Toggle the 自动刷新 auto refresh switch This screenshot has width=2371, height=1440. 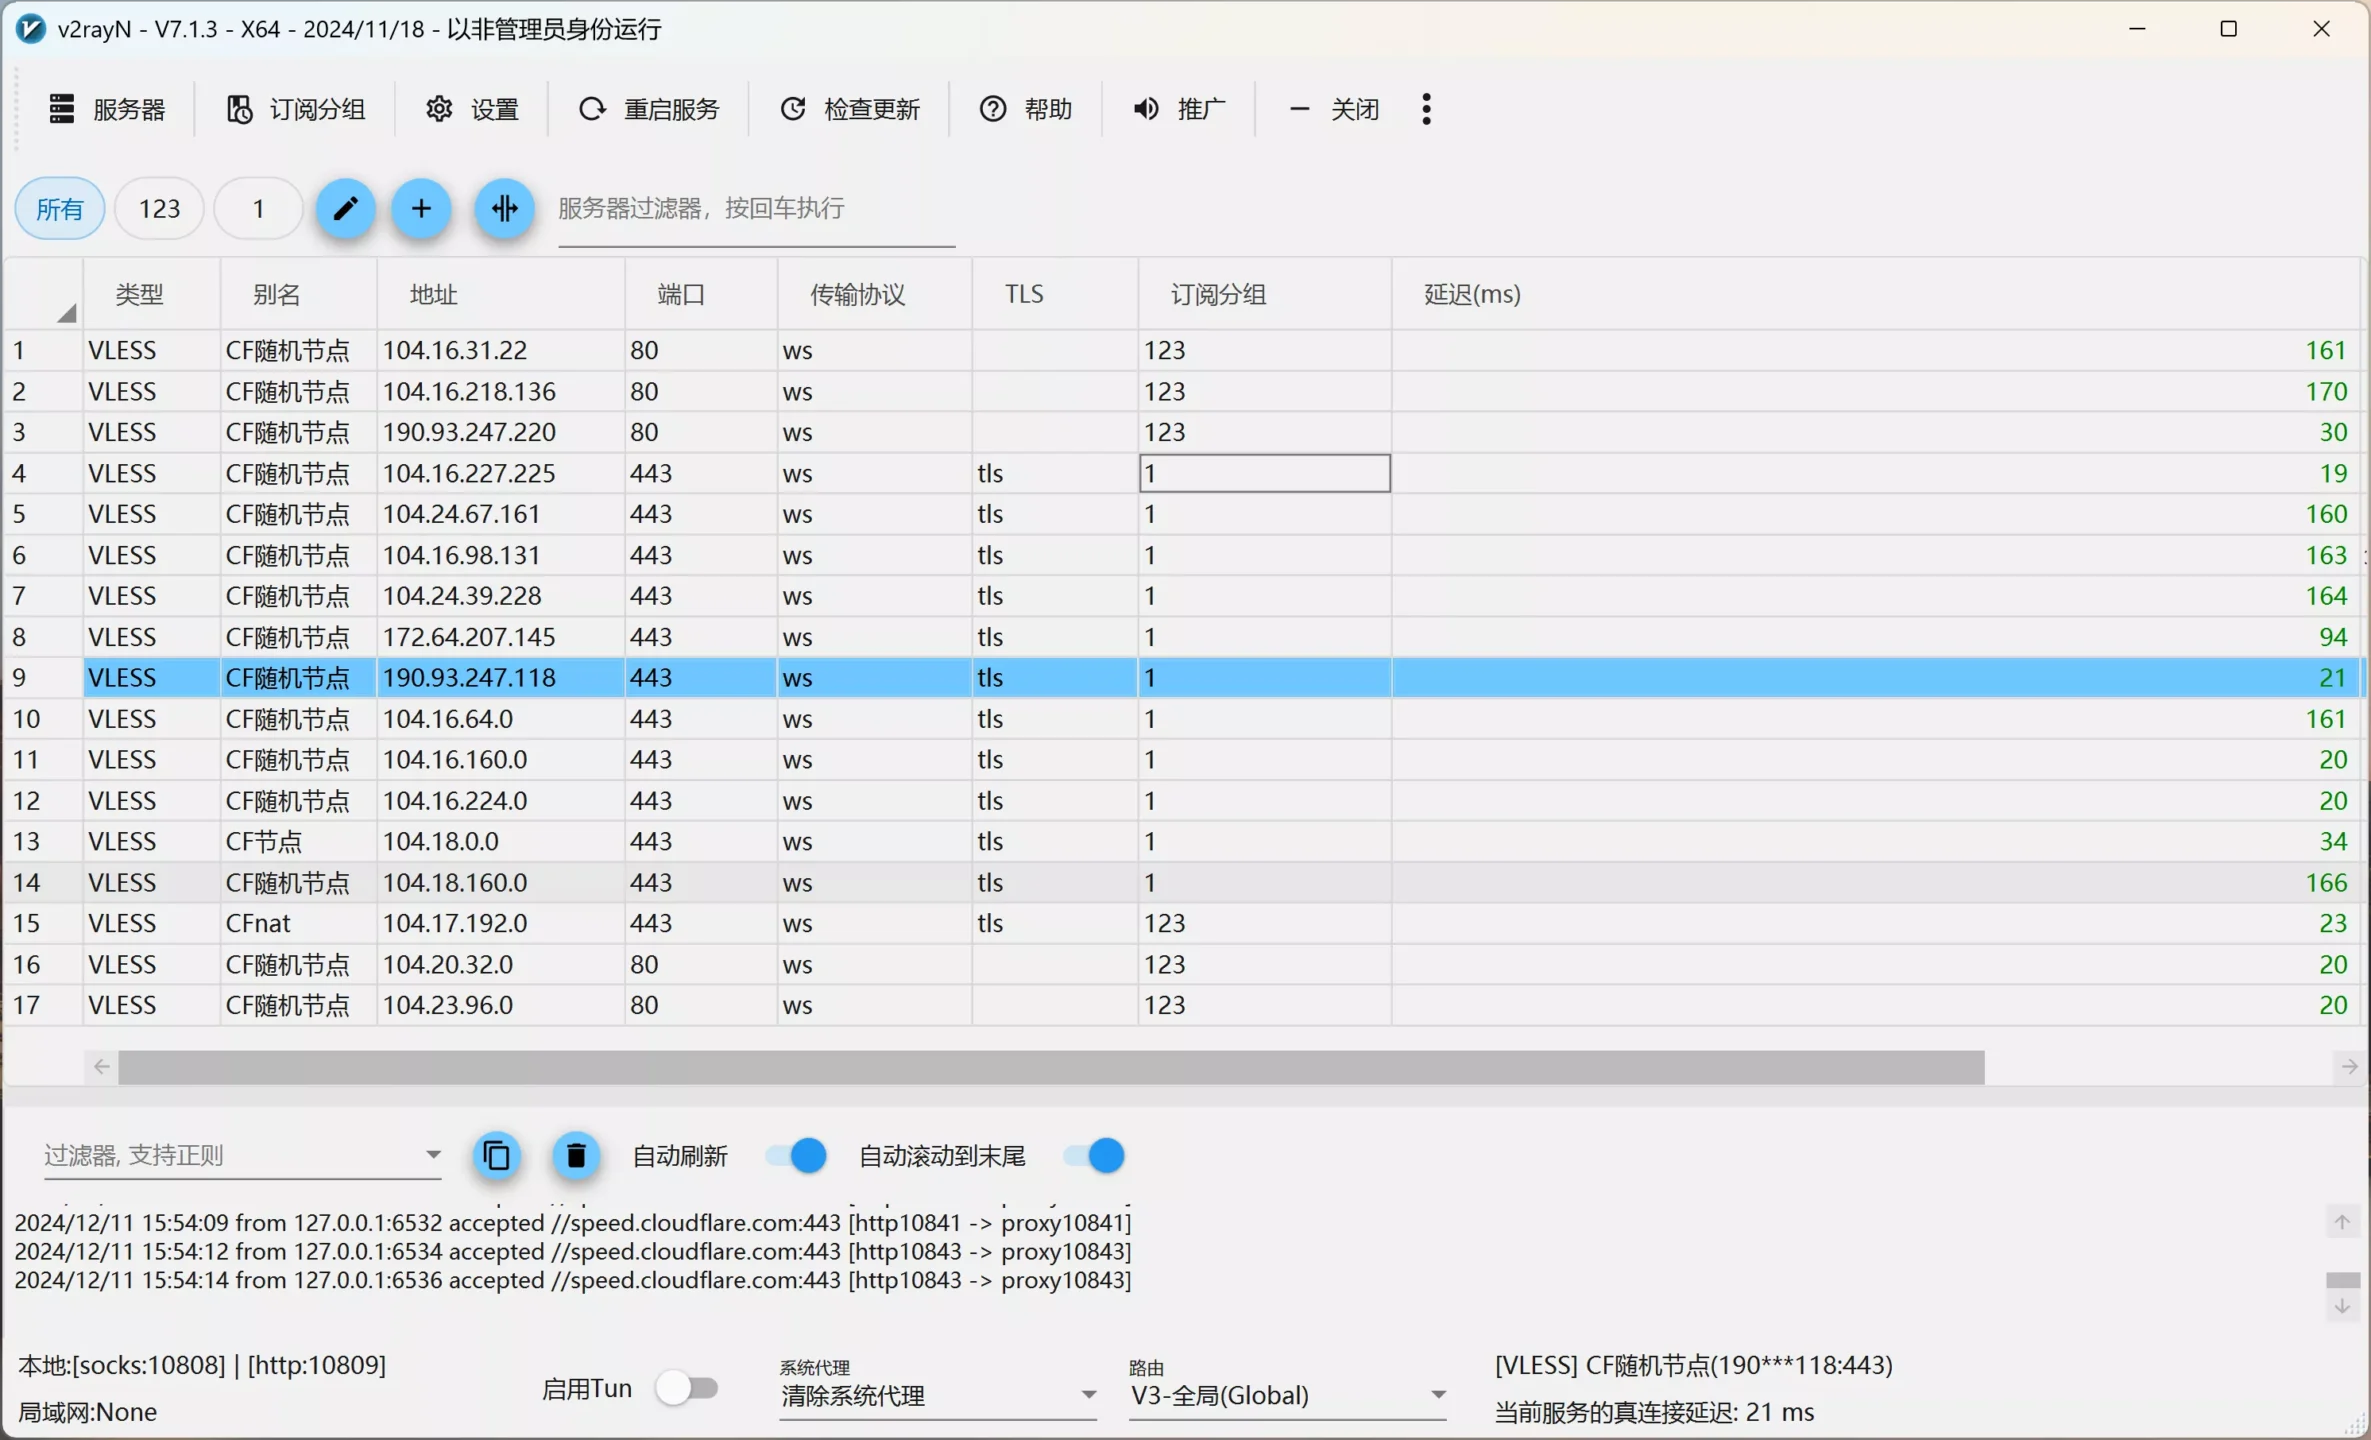(796, 1156)
